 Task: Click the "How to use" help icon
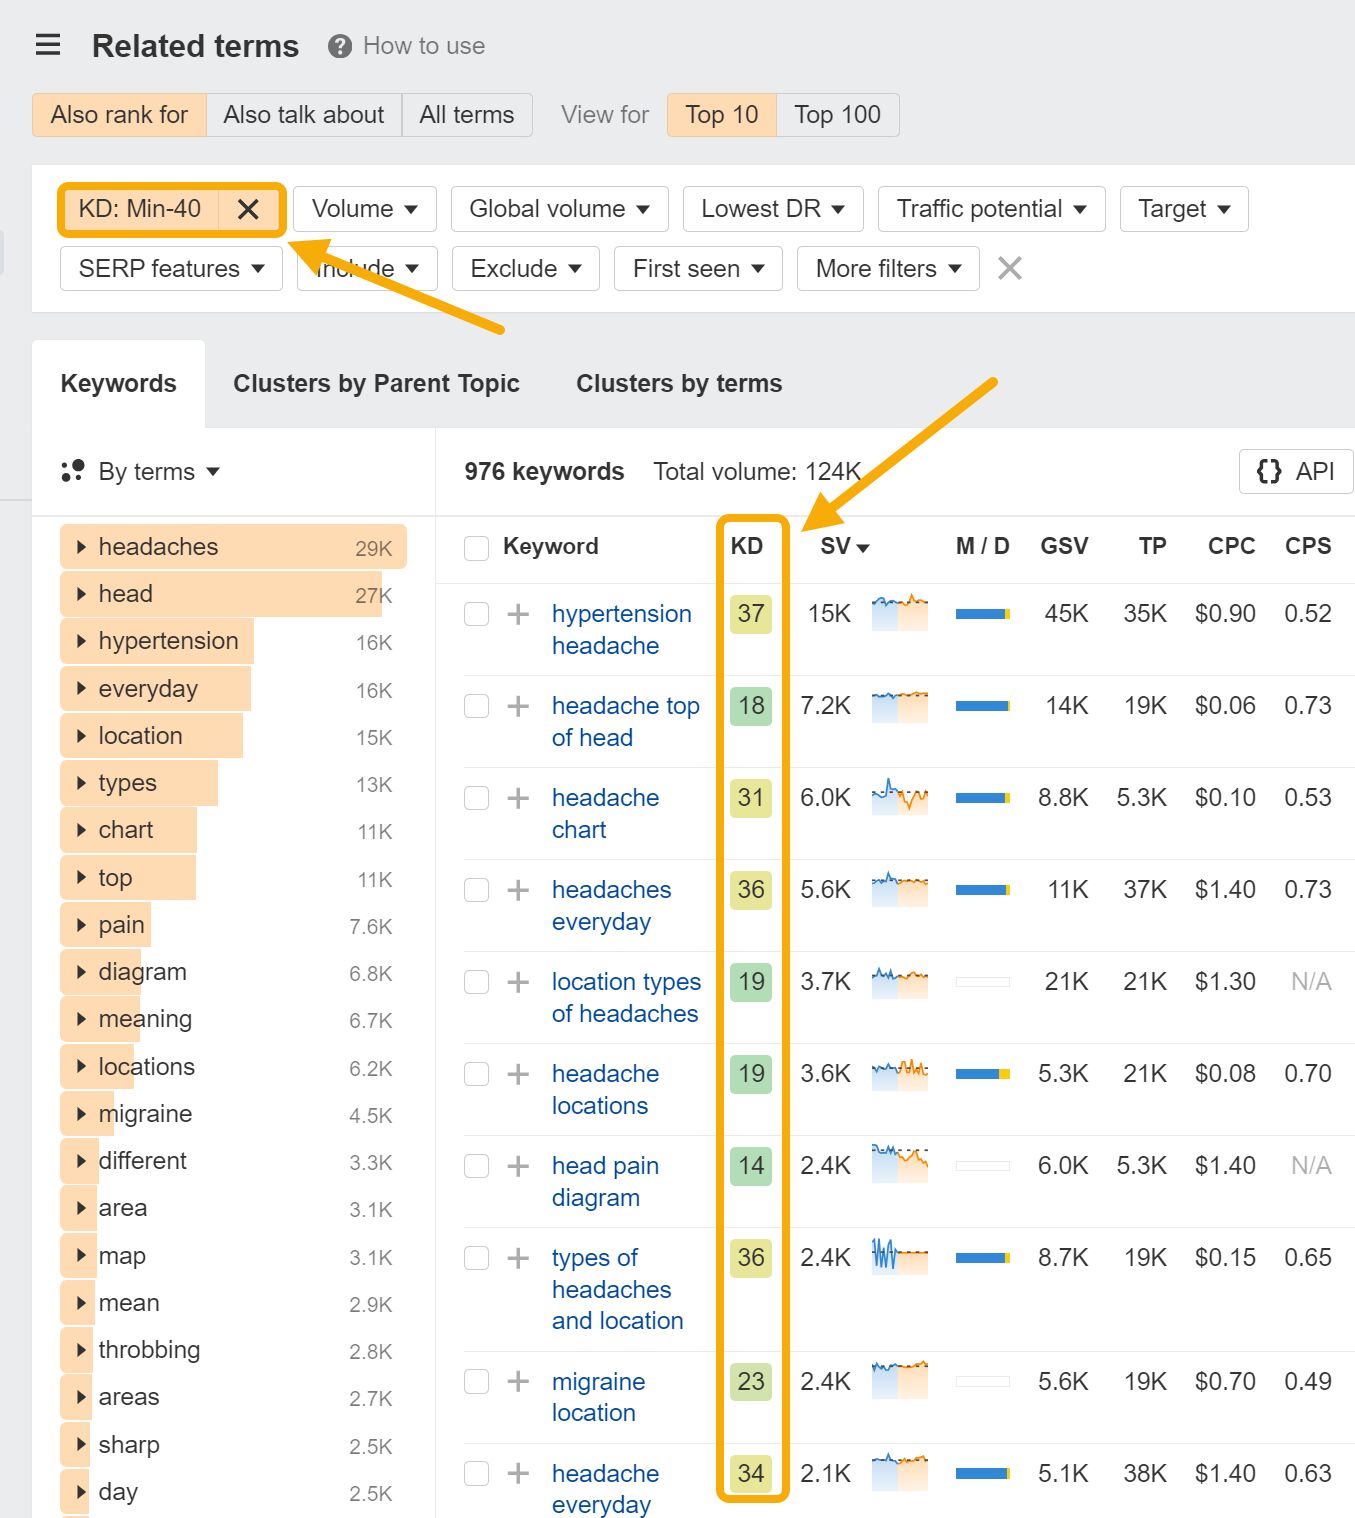coord(338,45)
